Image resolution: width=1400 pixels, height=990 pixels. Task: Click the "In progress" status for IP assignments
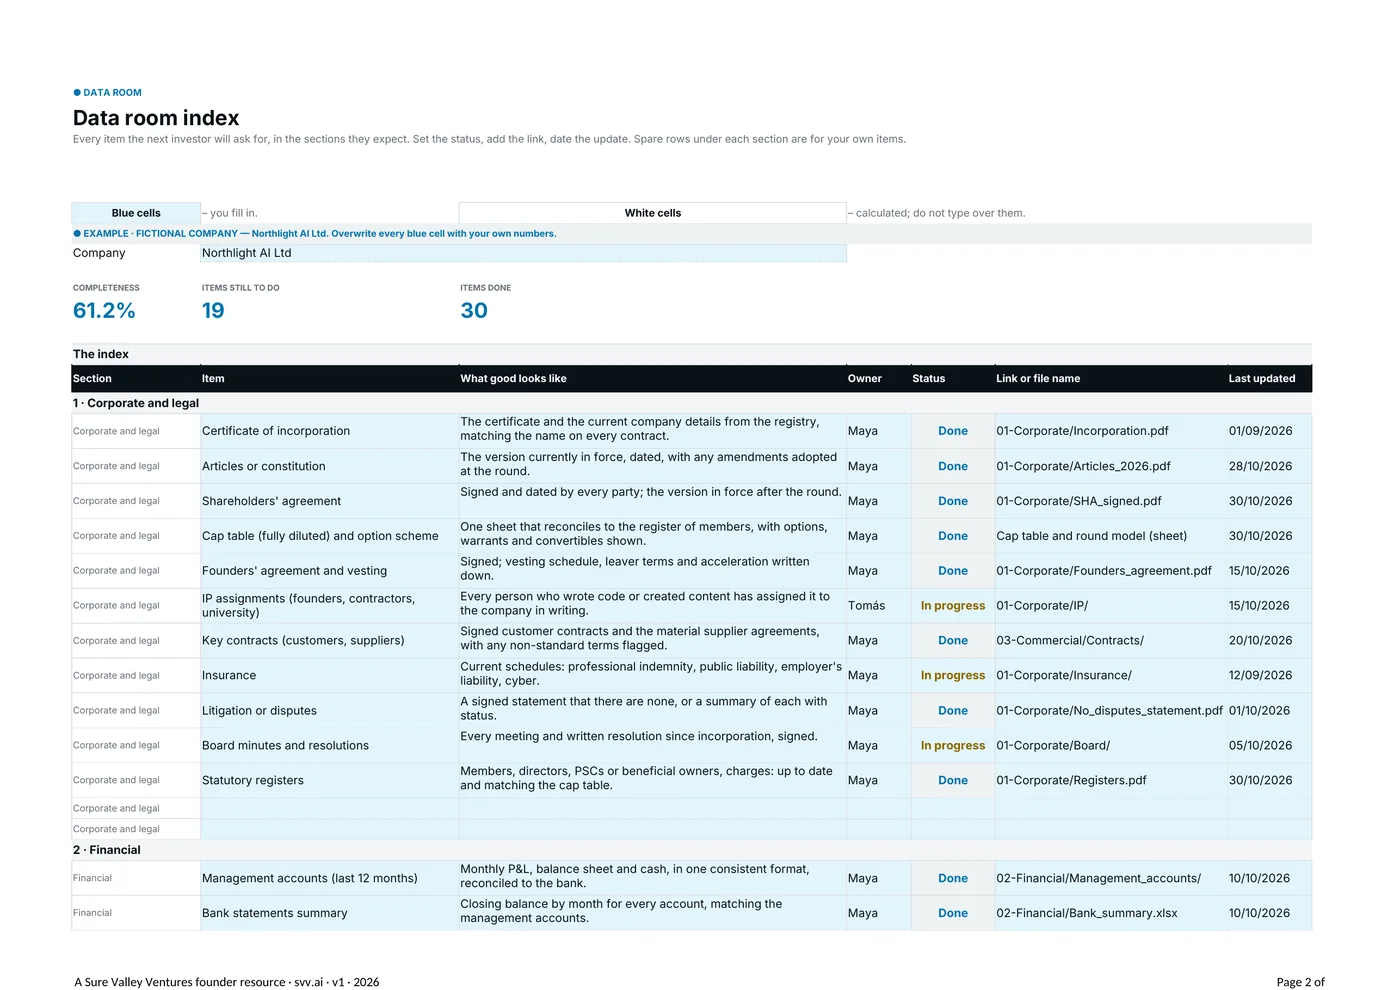953,606
